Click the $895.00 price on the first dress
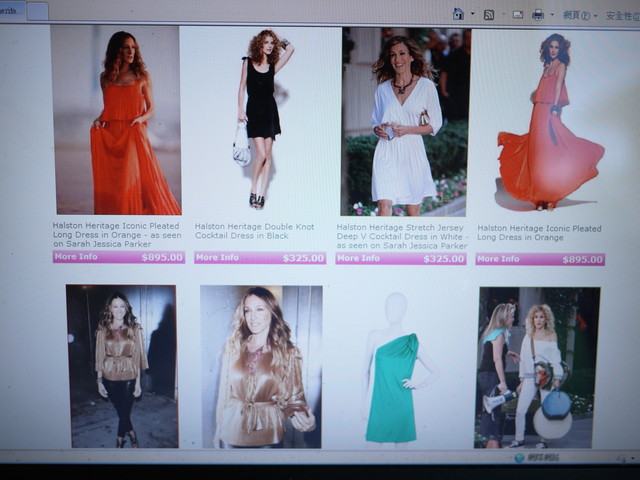640x480 pixels. [162, 257]
